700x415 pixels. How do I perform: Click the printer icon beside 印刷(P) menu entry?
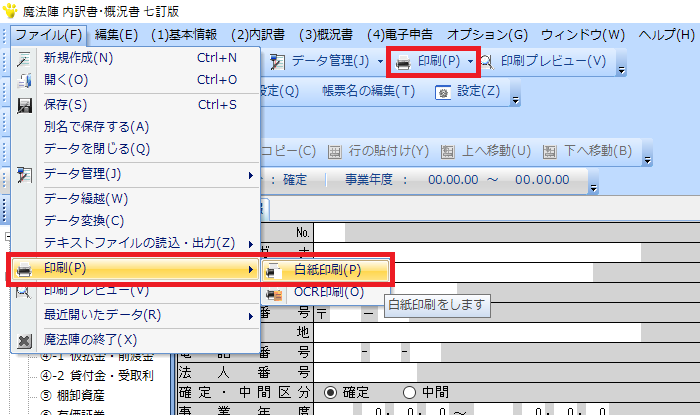click(24, 270)
